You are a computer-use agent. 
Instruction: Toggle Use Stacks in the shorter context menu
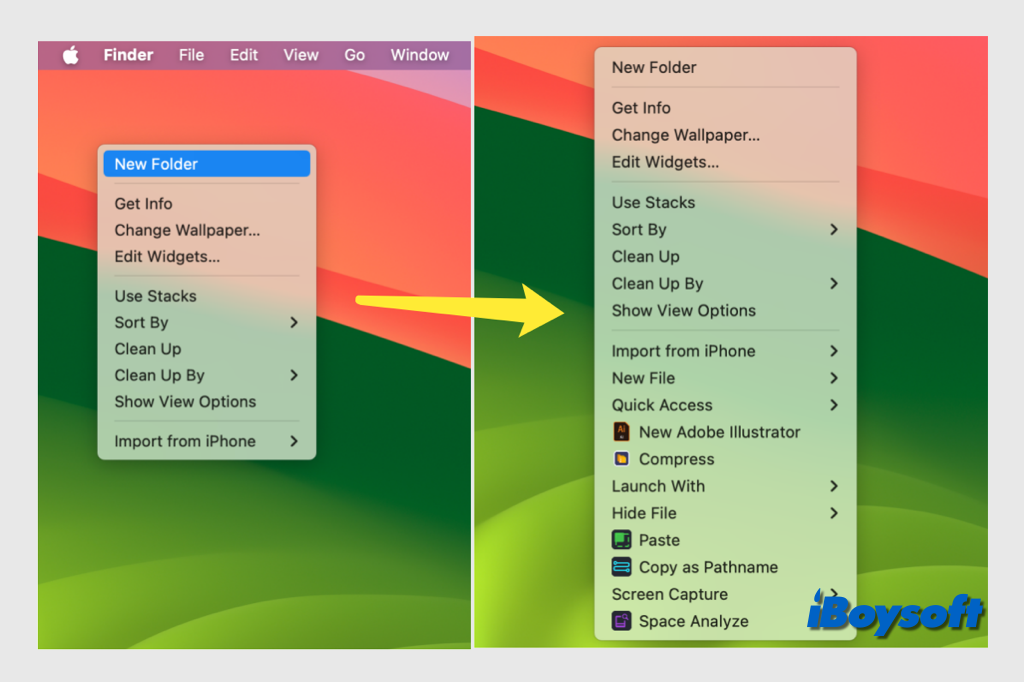tap(155, 296)
